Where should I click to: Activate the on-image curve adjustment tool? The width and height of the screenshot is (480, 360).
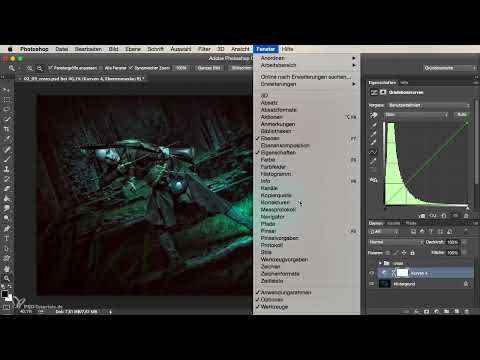click(x=373, y=115)
